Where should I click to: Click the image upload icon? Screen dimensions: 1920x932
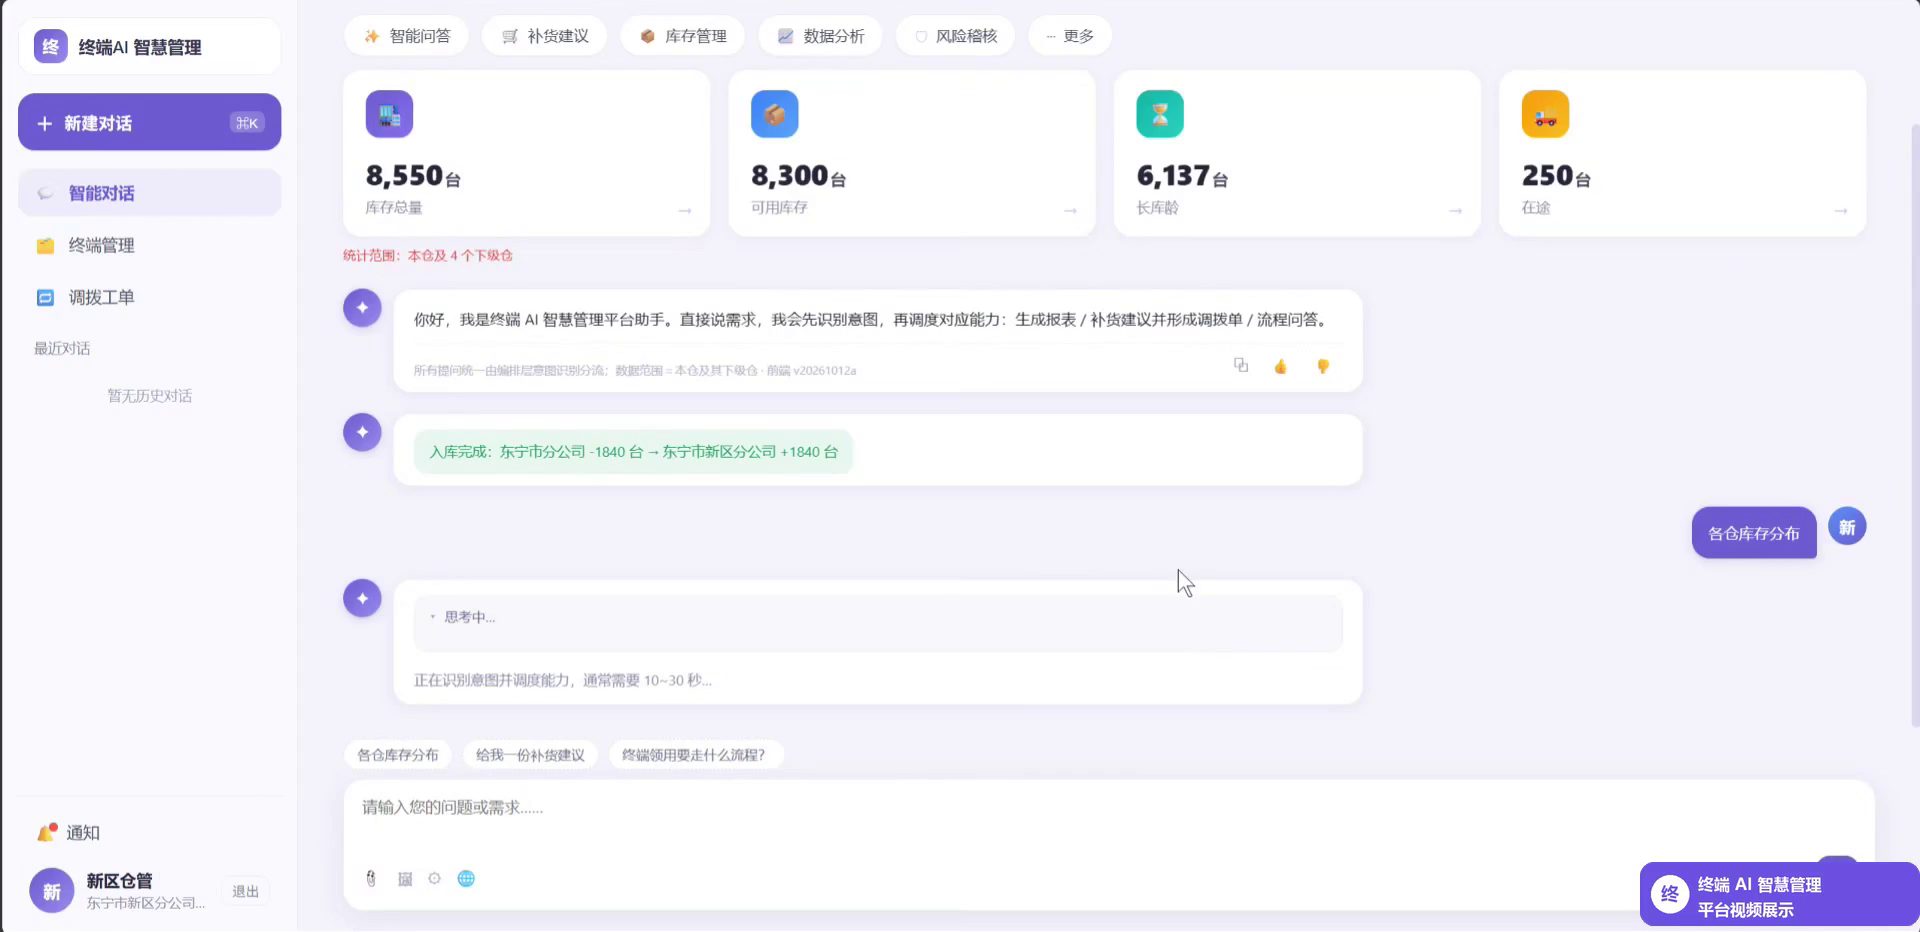405,878
